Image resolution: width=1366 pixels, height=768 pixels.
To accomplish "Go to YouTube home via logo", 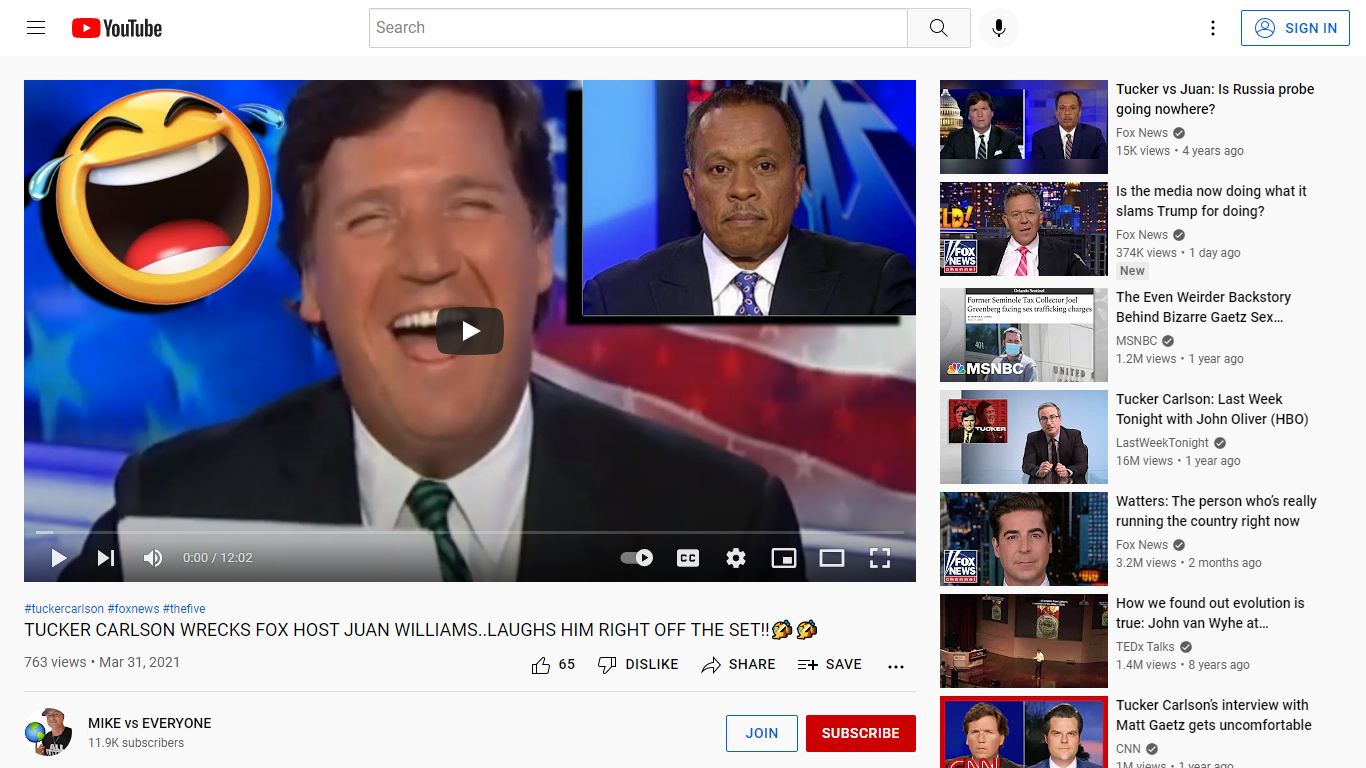I will (x=117, y=28).
